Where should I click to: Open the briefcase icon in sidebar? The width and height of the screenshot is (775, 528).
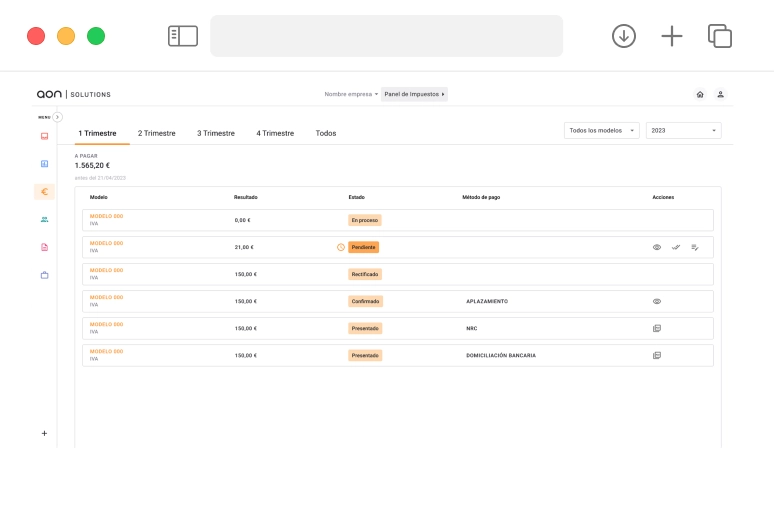[x=44, y=274]
